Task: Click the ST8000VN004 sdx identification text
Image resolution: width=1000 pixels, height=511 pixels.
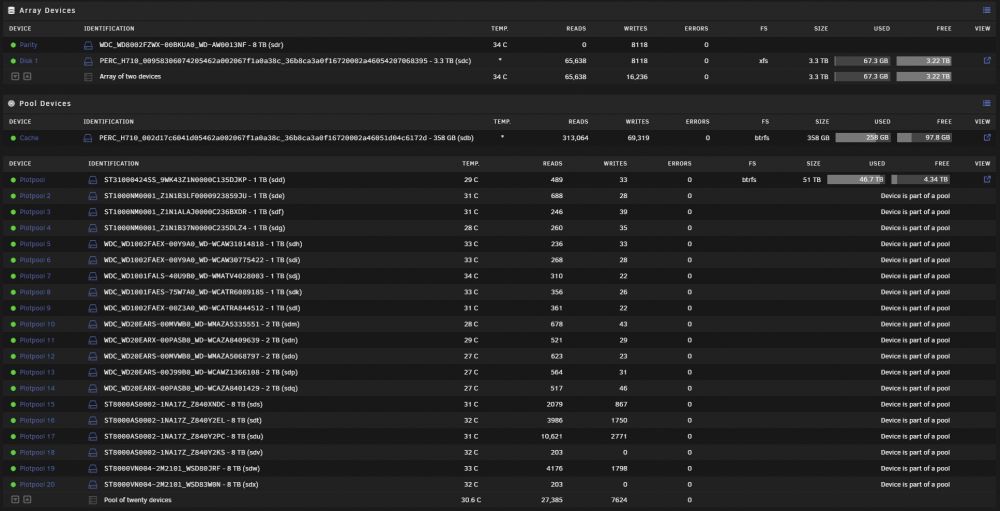Action: point(182,485)
